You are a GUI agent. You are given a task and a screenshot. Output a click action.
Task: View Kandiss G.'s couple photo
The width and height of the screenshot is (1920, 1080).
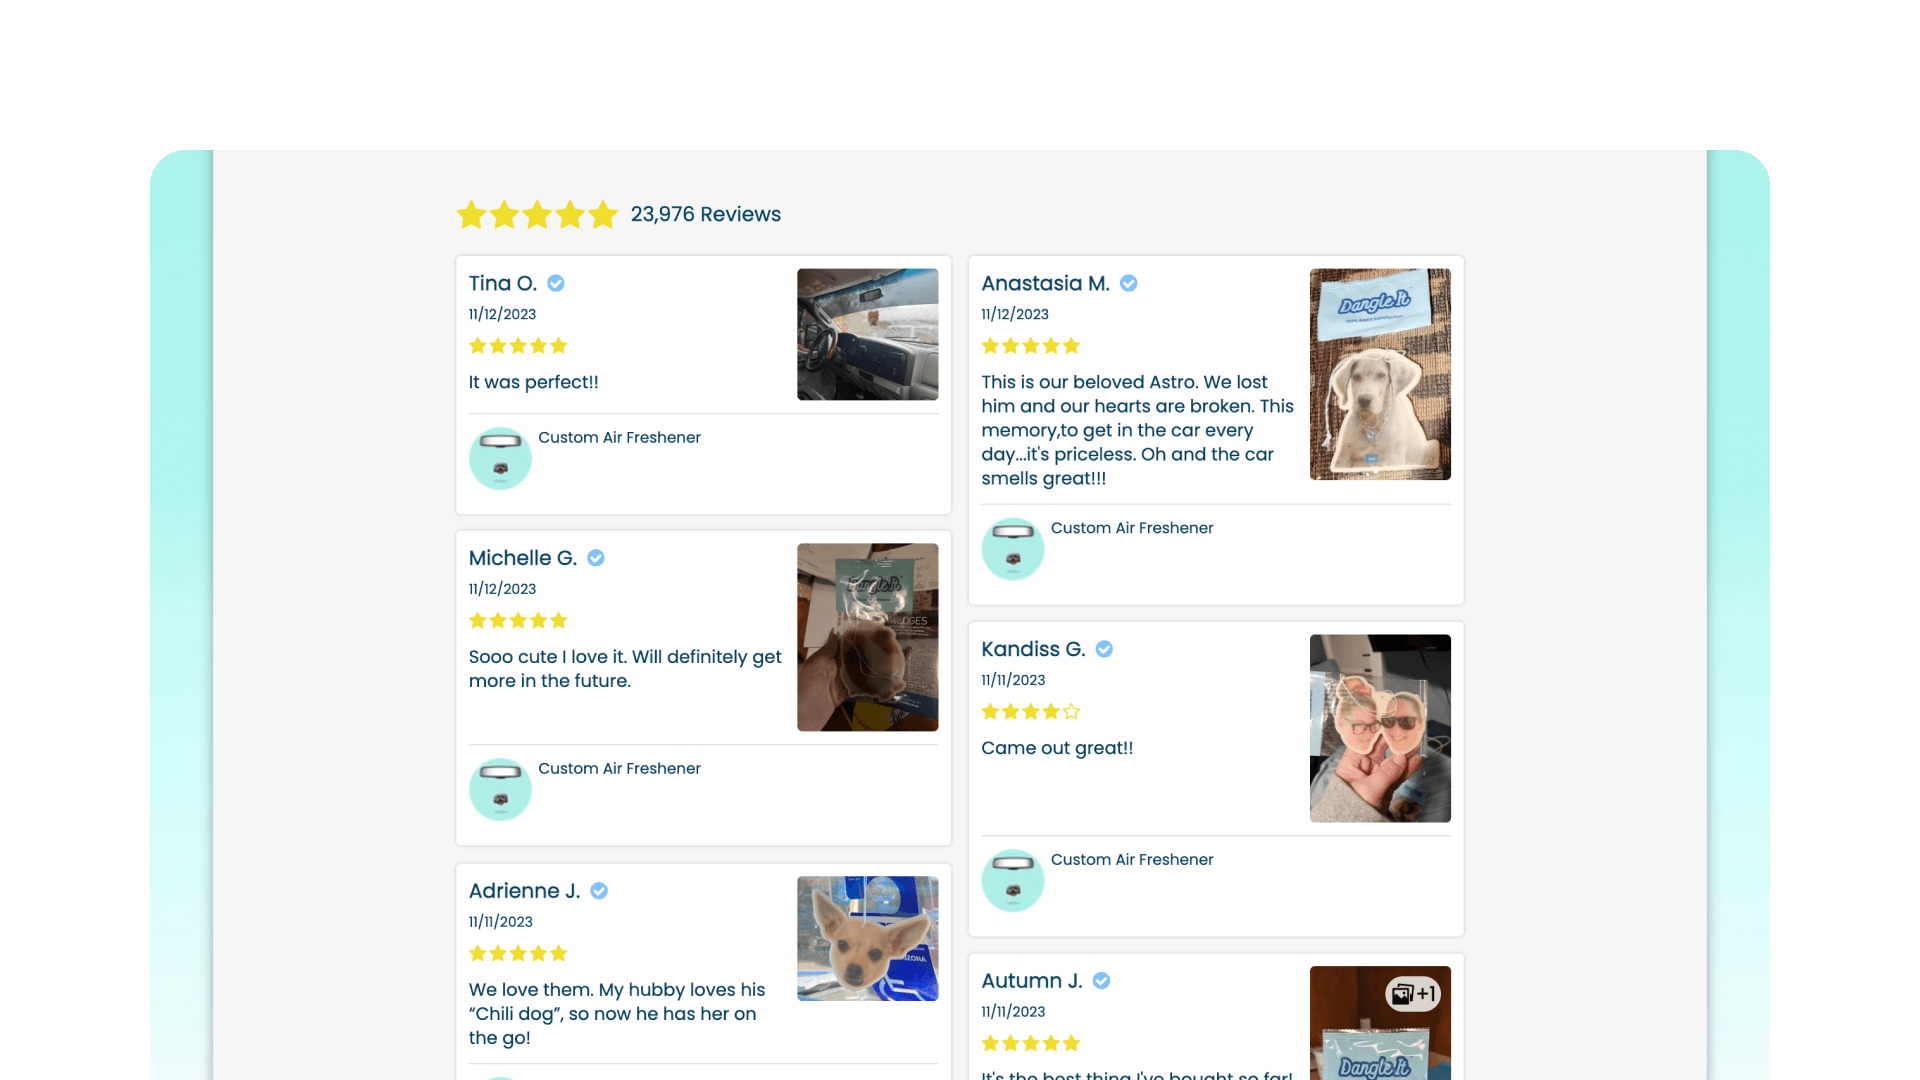pos(1380,728)
